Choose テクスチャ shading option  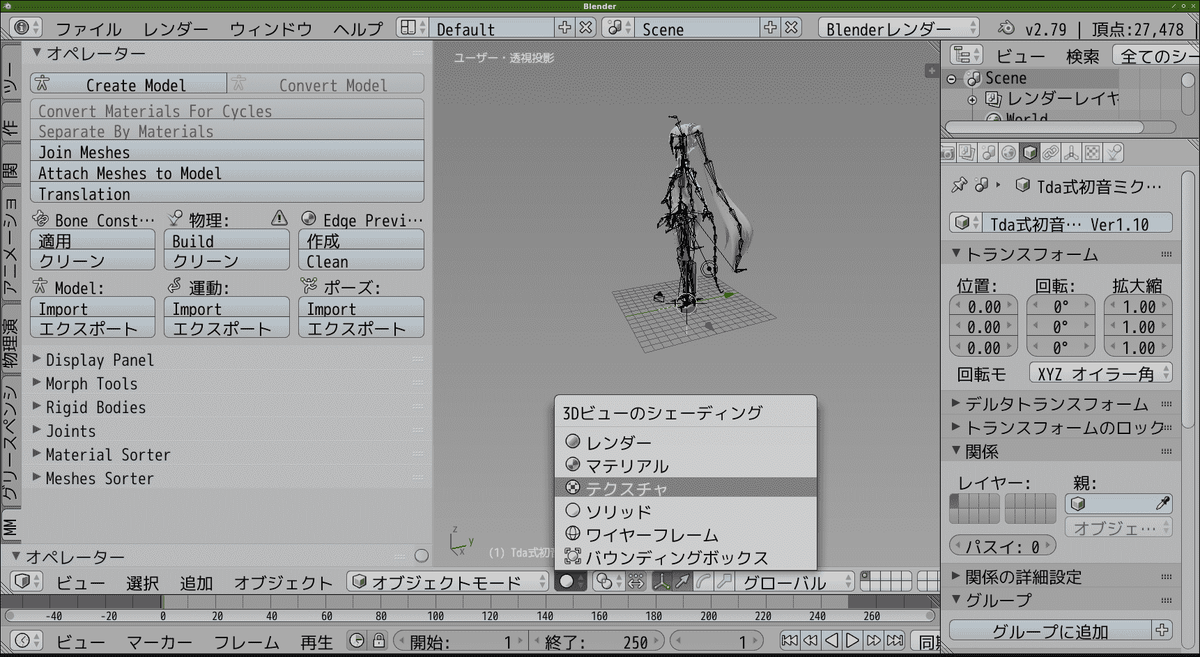pyautogui.click(x=685, y=489)
